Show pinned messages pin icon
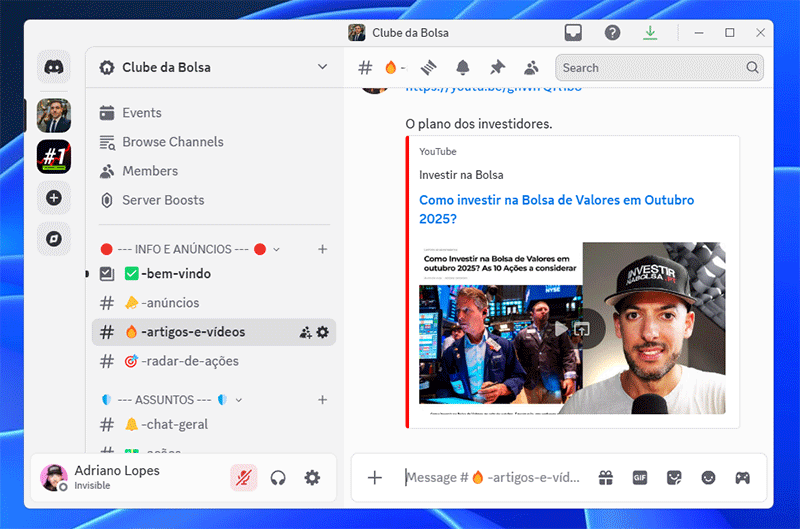The image size is (800, 529). click(x=497, y=67)
